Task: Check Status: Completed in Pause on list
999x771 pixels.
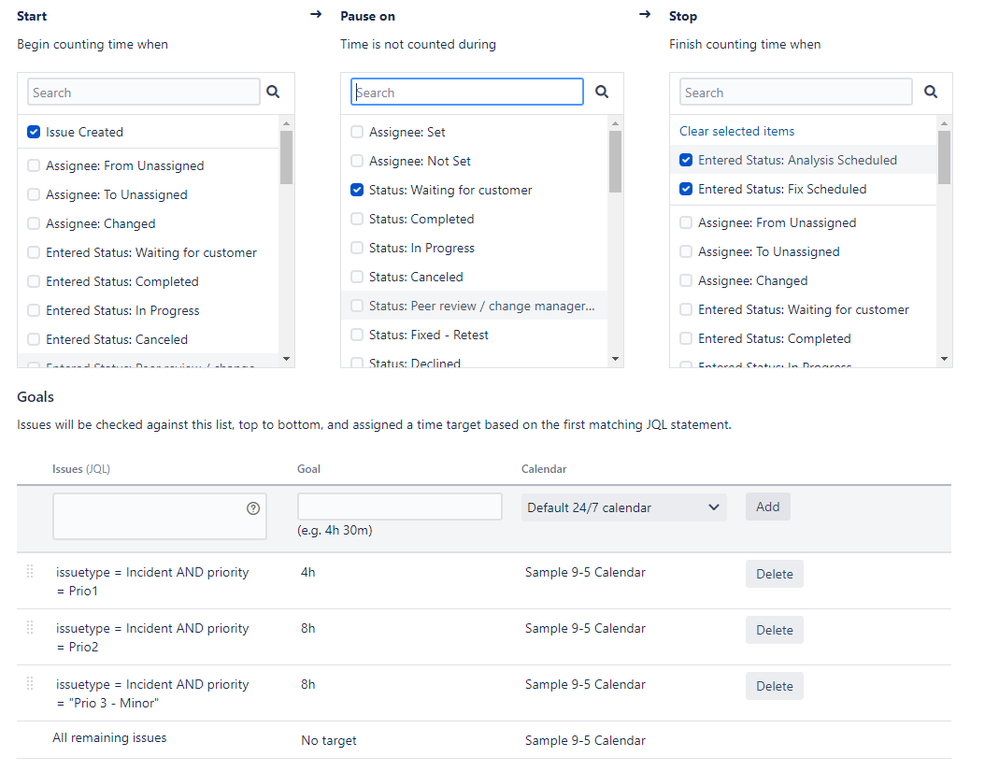Action: (x=357, y=219)
